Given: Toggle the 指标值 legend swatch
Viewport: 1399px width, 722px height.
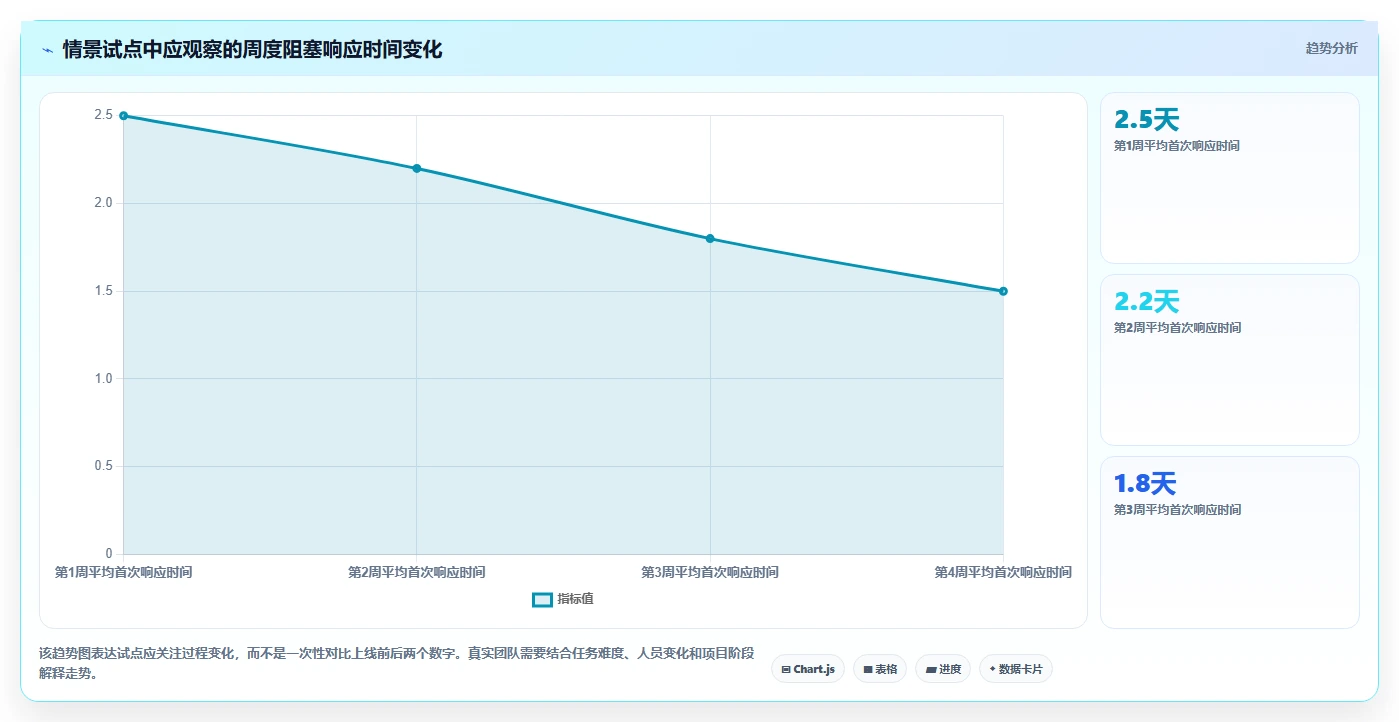Looking at the screenshot, I should coord(542,599).
